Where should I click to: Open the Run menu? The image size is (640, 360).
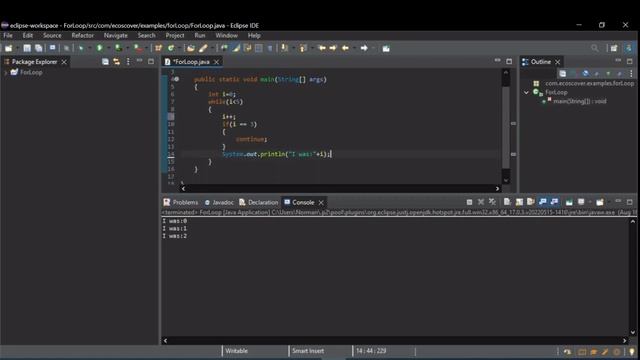click(x=200, y=36)
